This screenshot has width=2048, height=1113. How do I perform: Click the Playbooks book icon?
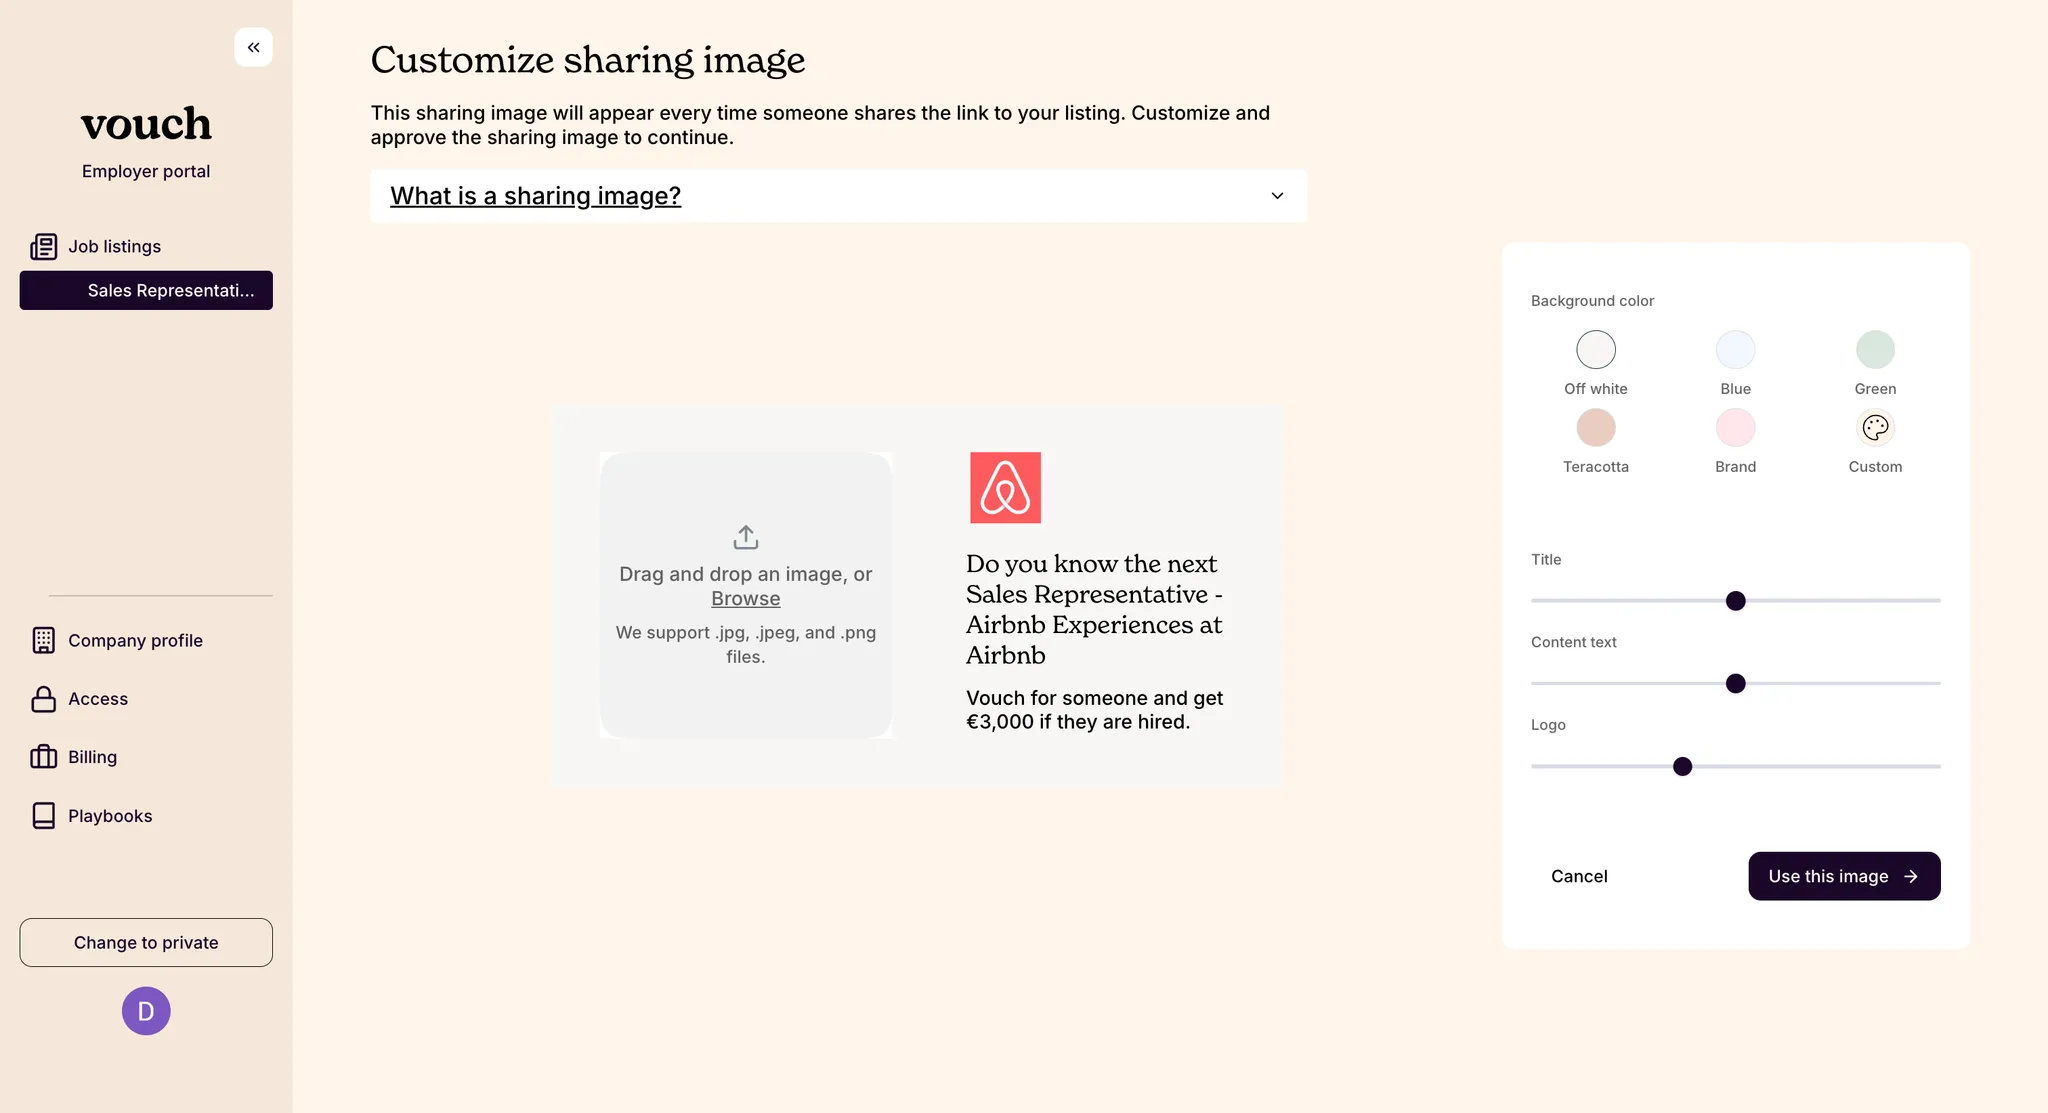(x=44, y=816)
